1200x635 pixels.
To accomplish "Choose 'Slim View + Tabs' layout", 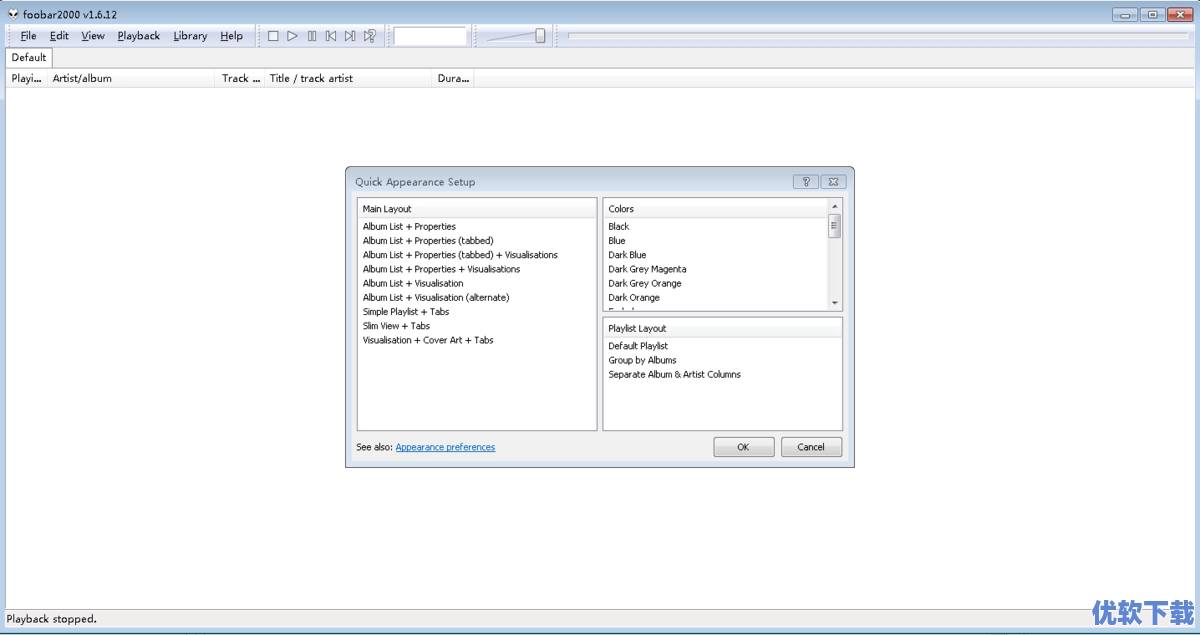I will (396, 326).
